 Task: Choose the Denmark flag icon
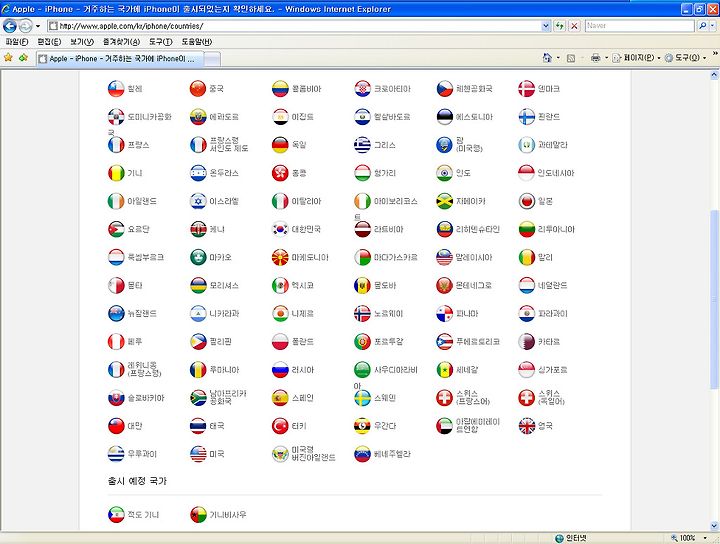click(x=526, y=89)
